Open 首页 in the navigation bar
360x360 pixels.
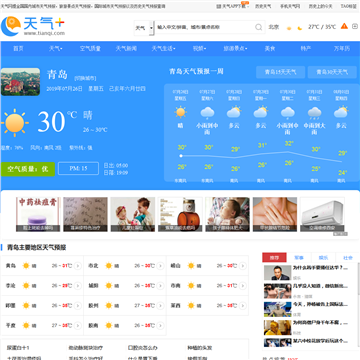click(x=18, y=49)
